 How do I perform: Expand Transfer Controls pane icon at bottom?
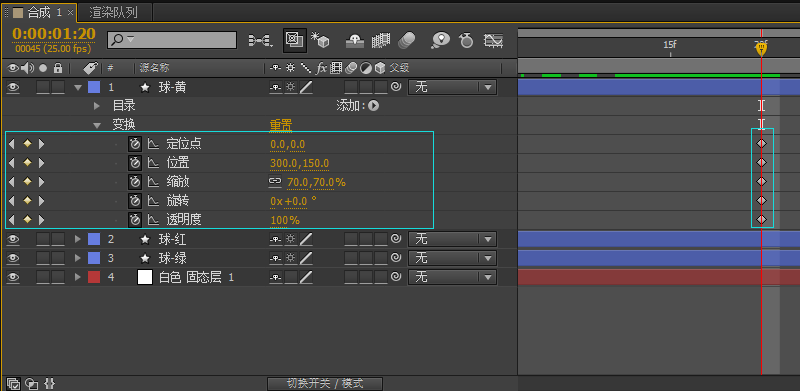tap(32, 383)
